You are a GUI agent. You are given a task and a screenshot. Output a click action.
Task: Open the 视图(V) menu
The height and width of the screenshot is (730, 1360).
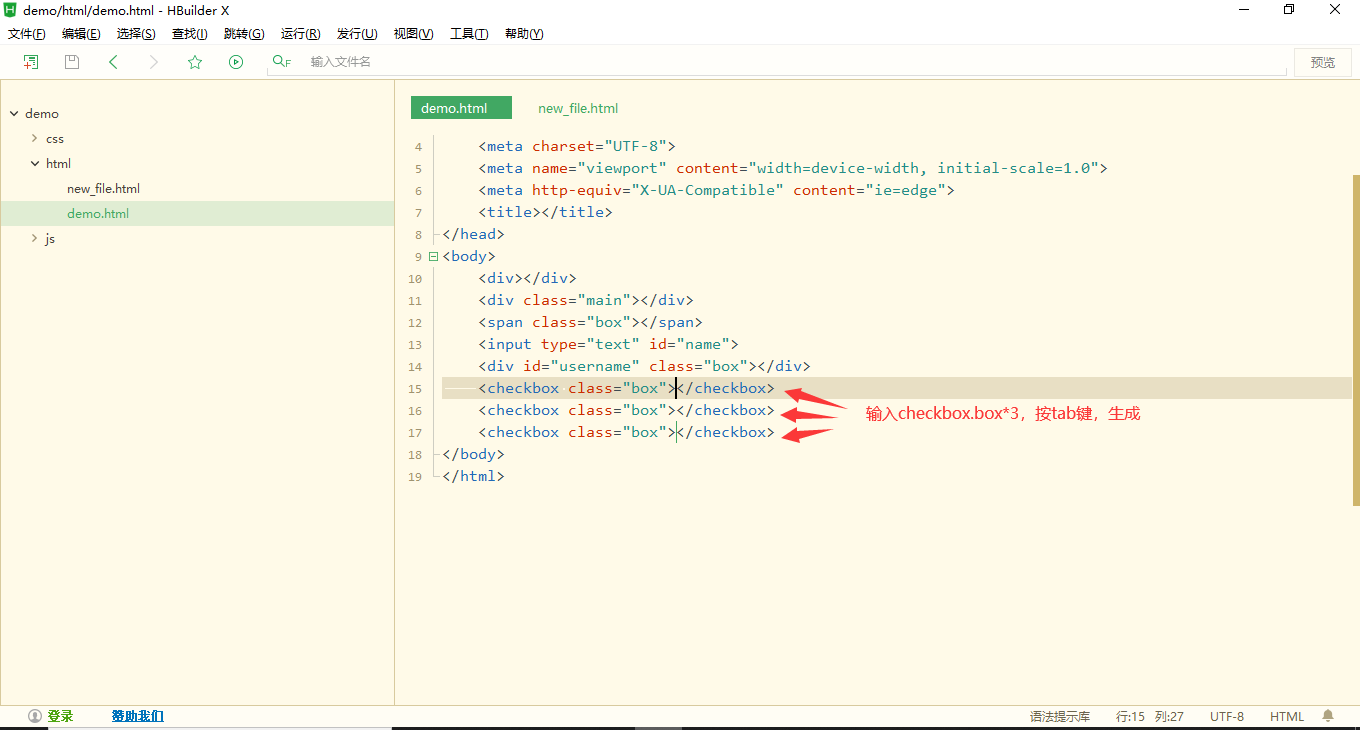pyautogui.click(x=413, y=34)
